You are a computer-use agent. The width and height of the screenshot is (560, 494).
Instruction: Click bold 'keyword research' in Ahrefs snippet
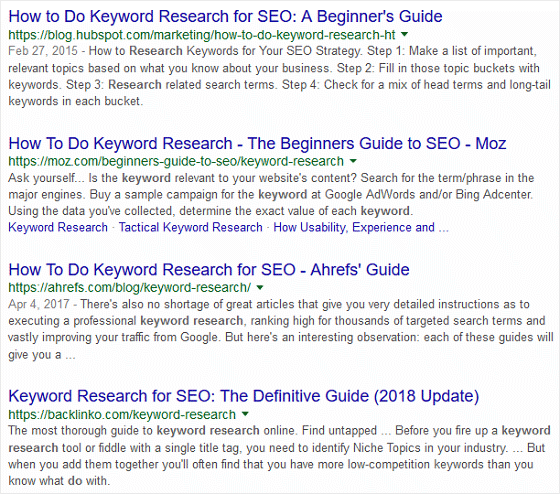(192, 321)
